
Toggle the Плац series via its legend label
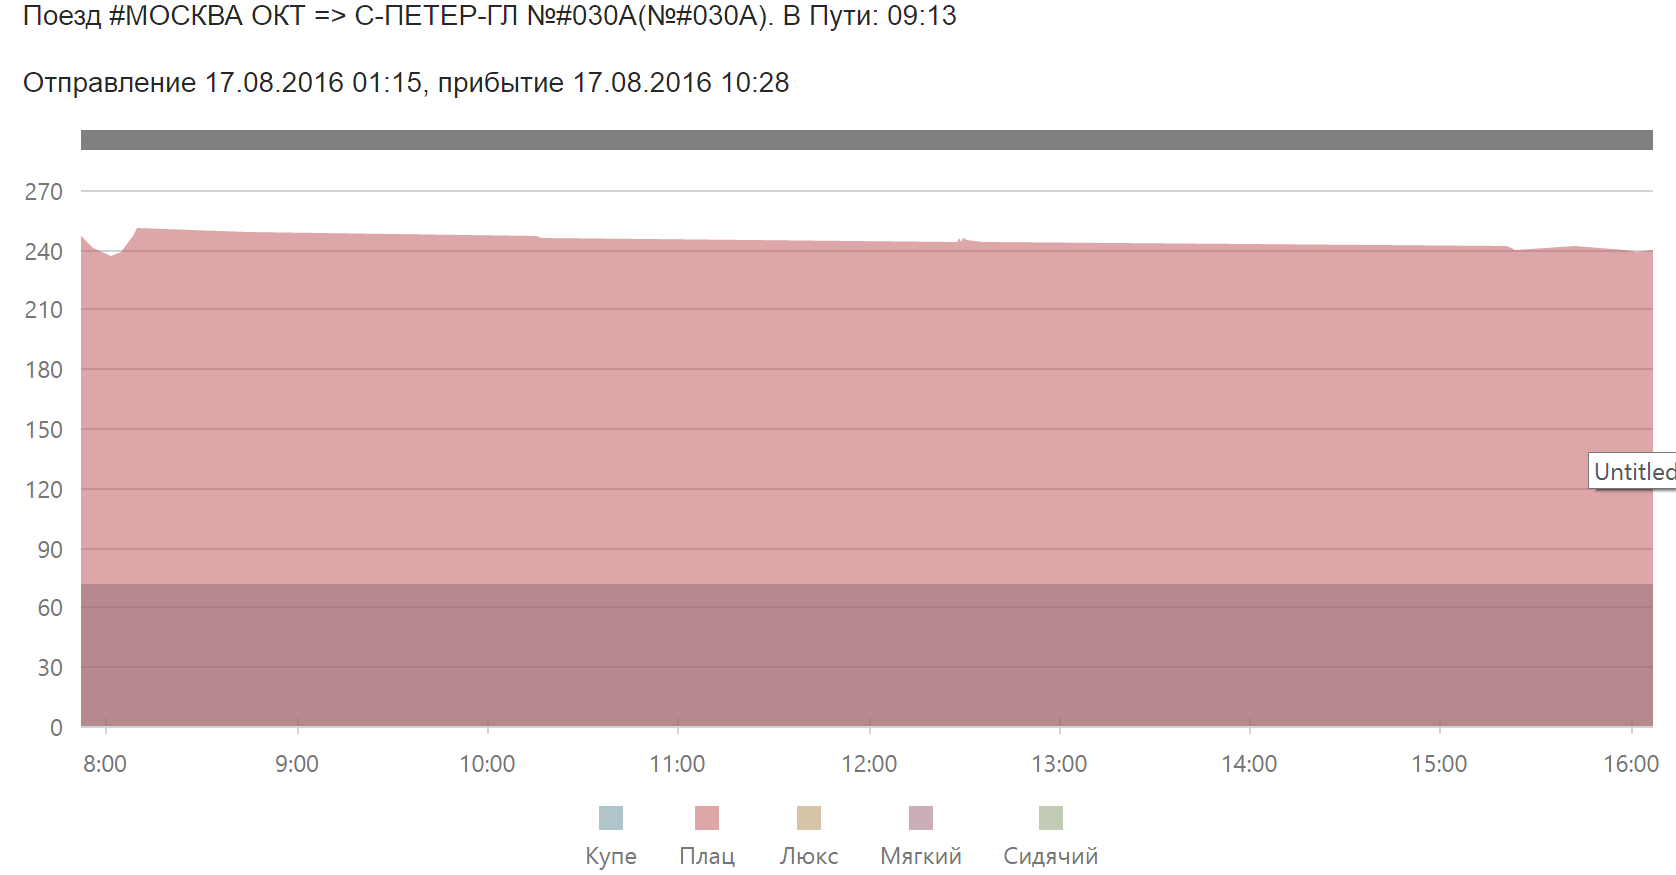tap(707, 856)
